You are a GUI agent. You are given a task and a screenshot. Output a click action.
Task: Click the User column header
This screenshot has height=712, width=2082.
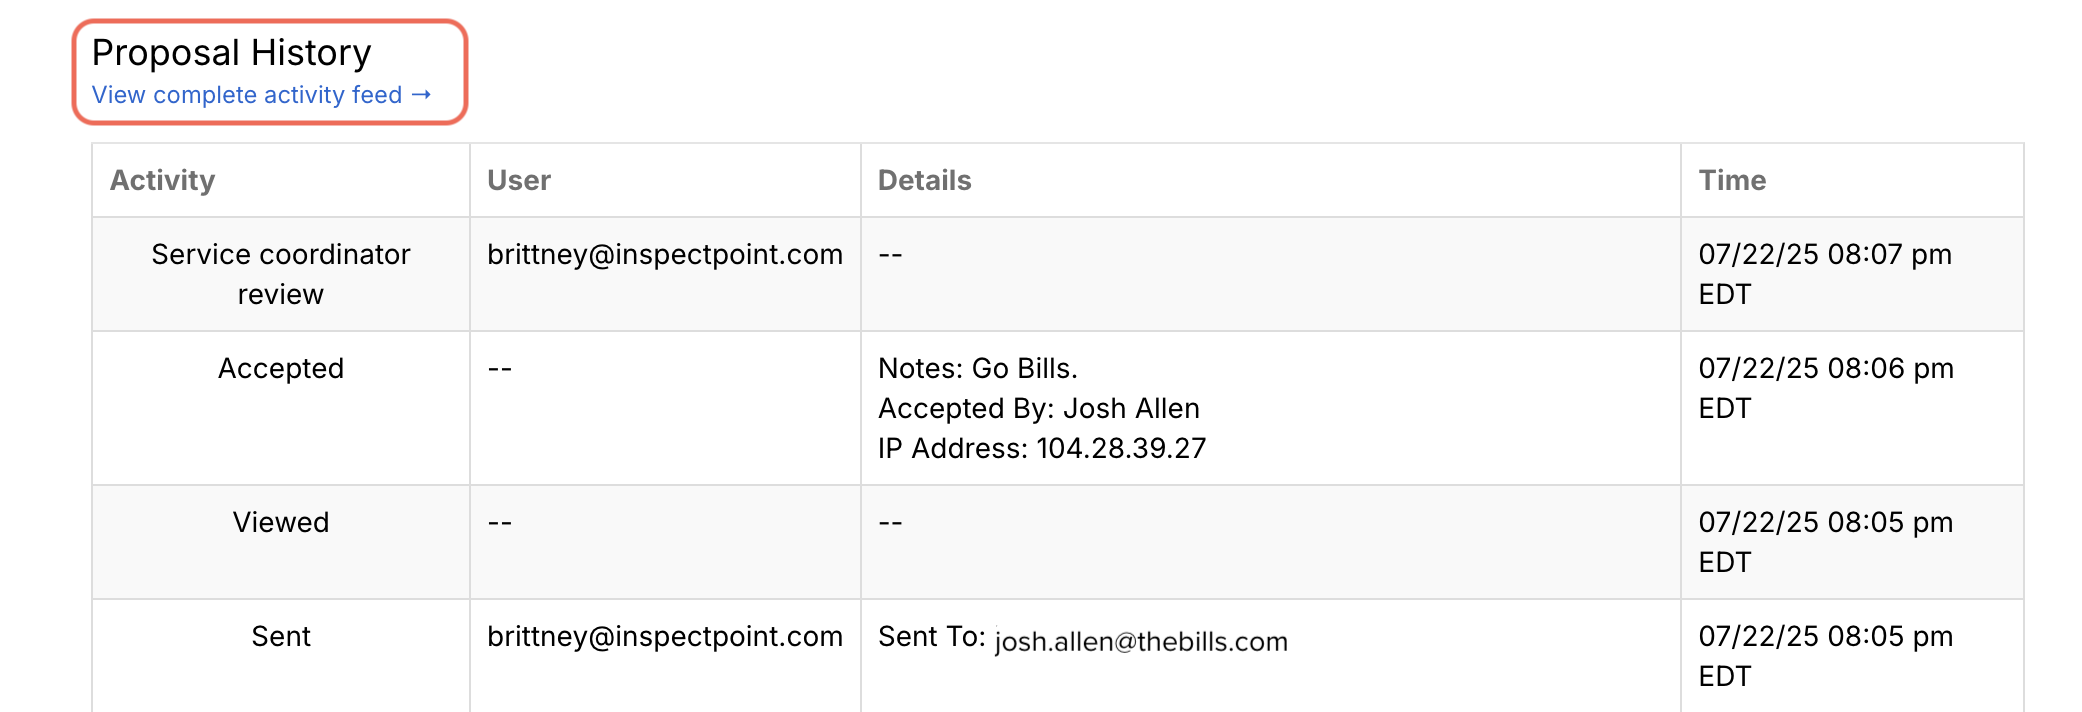[519, 180]
